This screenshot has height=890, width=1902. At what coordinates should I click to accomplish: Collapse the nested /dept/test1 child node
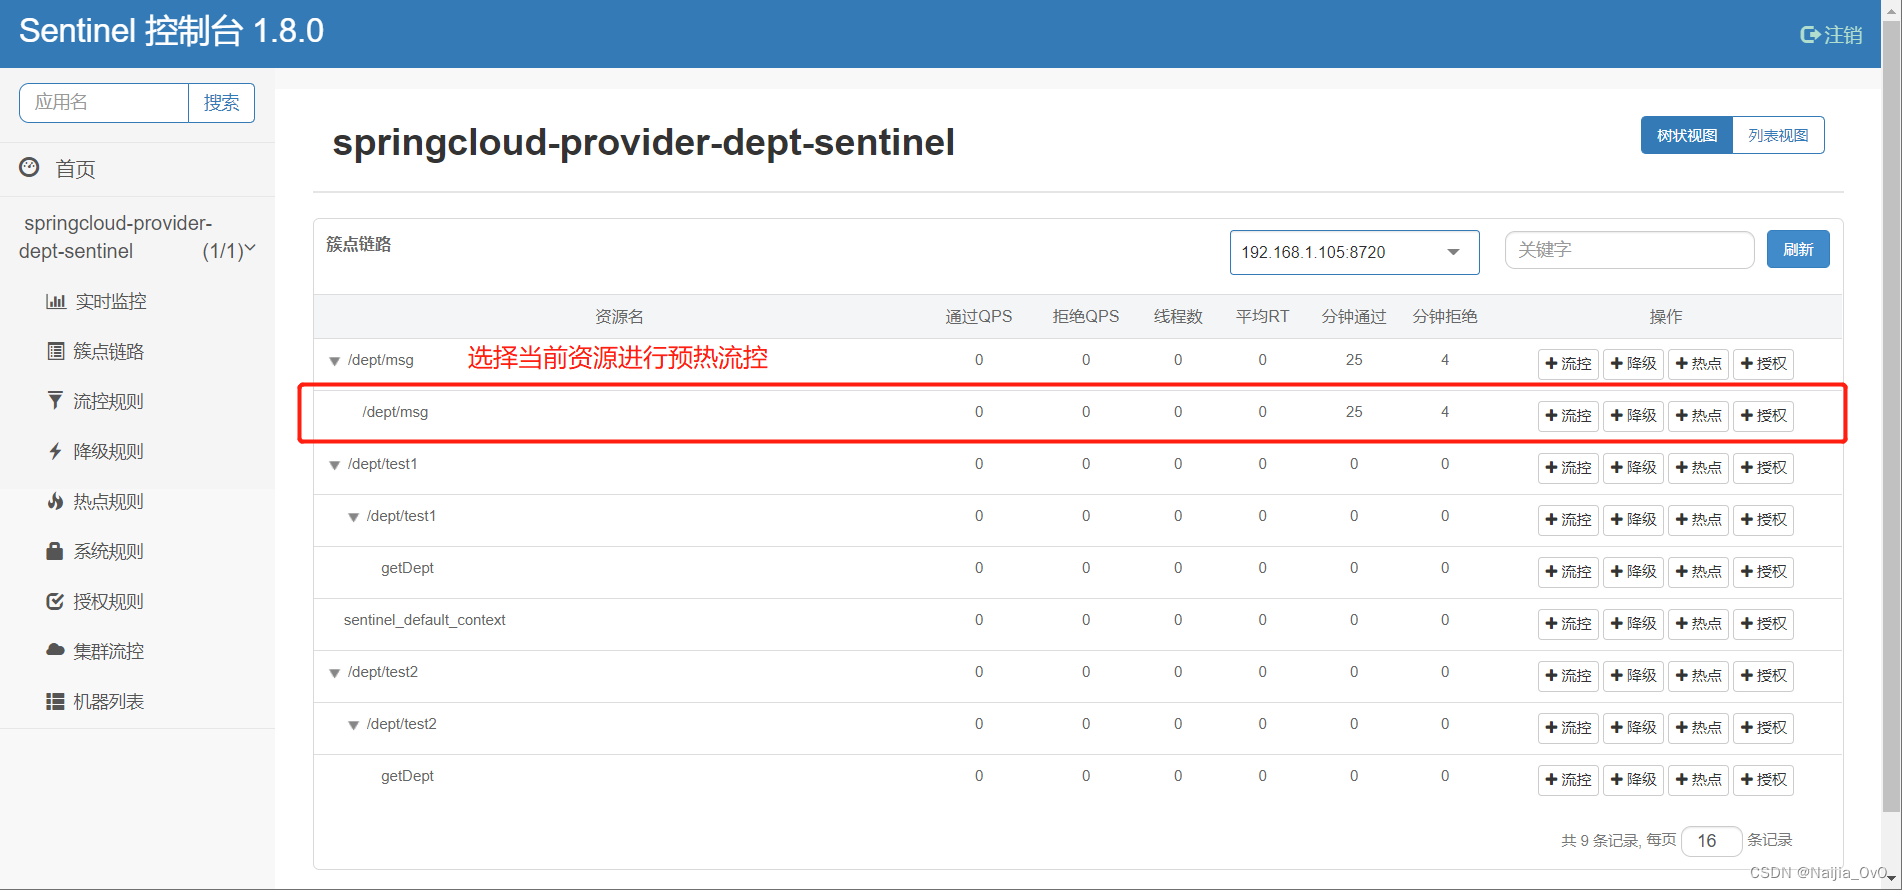[x=353, y=517]
